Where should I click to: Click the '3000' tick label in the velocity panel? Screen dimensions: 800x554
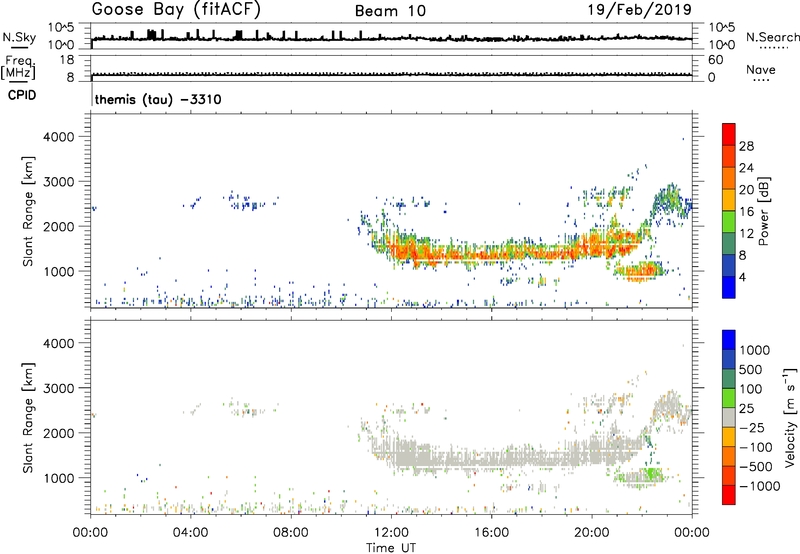(x=59, y=388)
